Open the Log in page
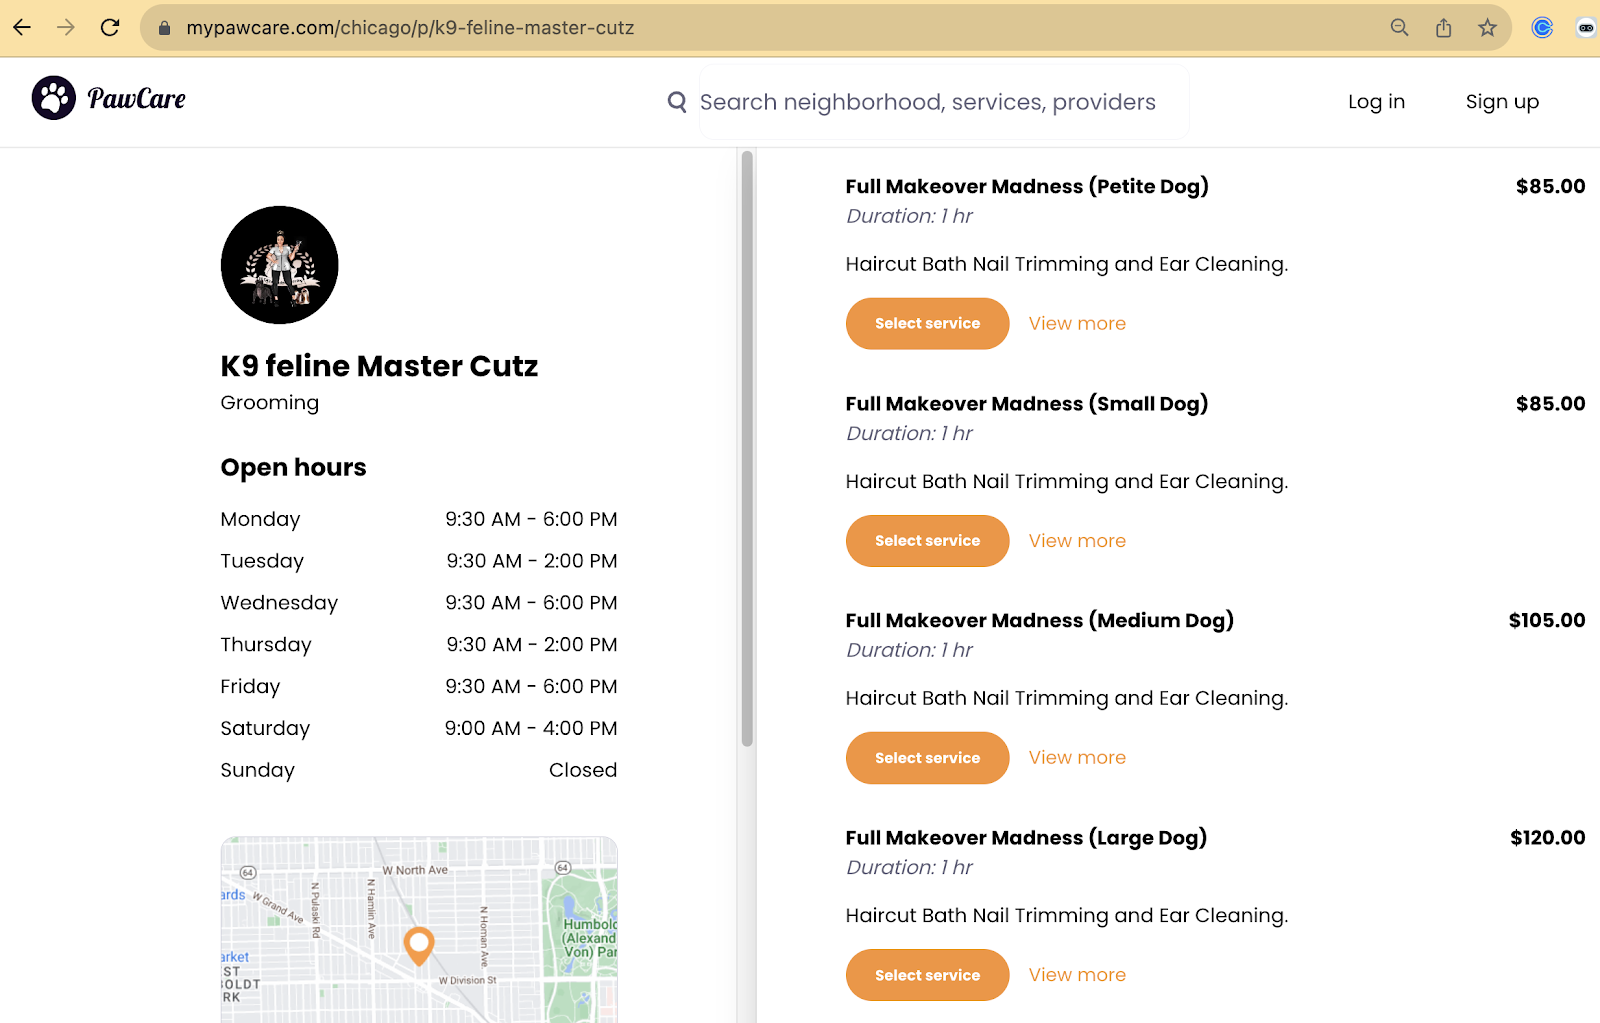This screenshot has width=1600, height=1023. pos(1376,102)
